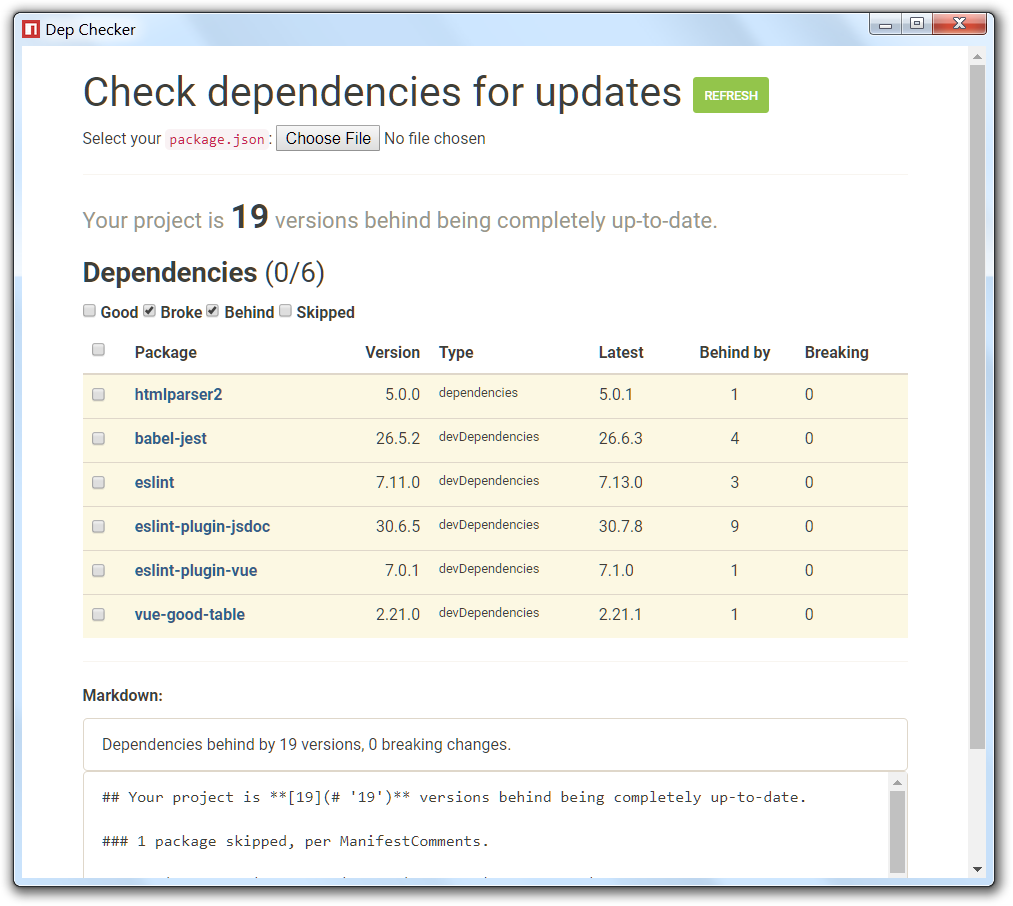Uncheck the Behind filter checkbox

[213, 311]
